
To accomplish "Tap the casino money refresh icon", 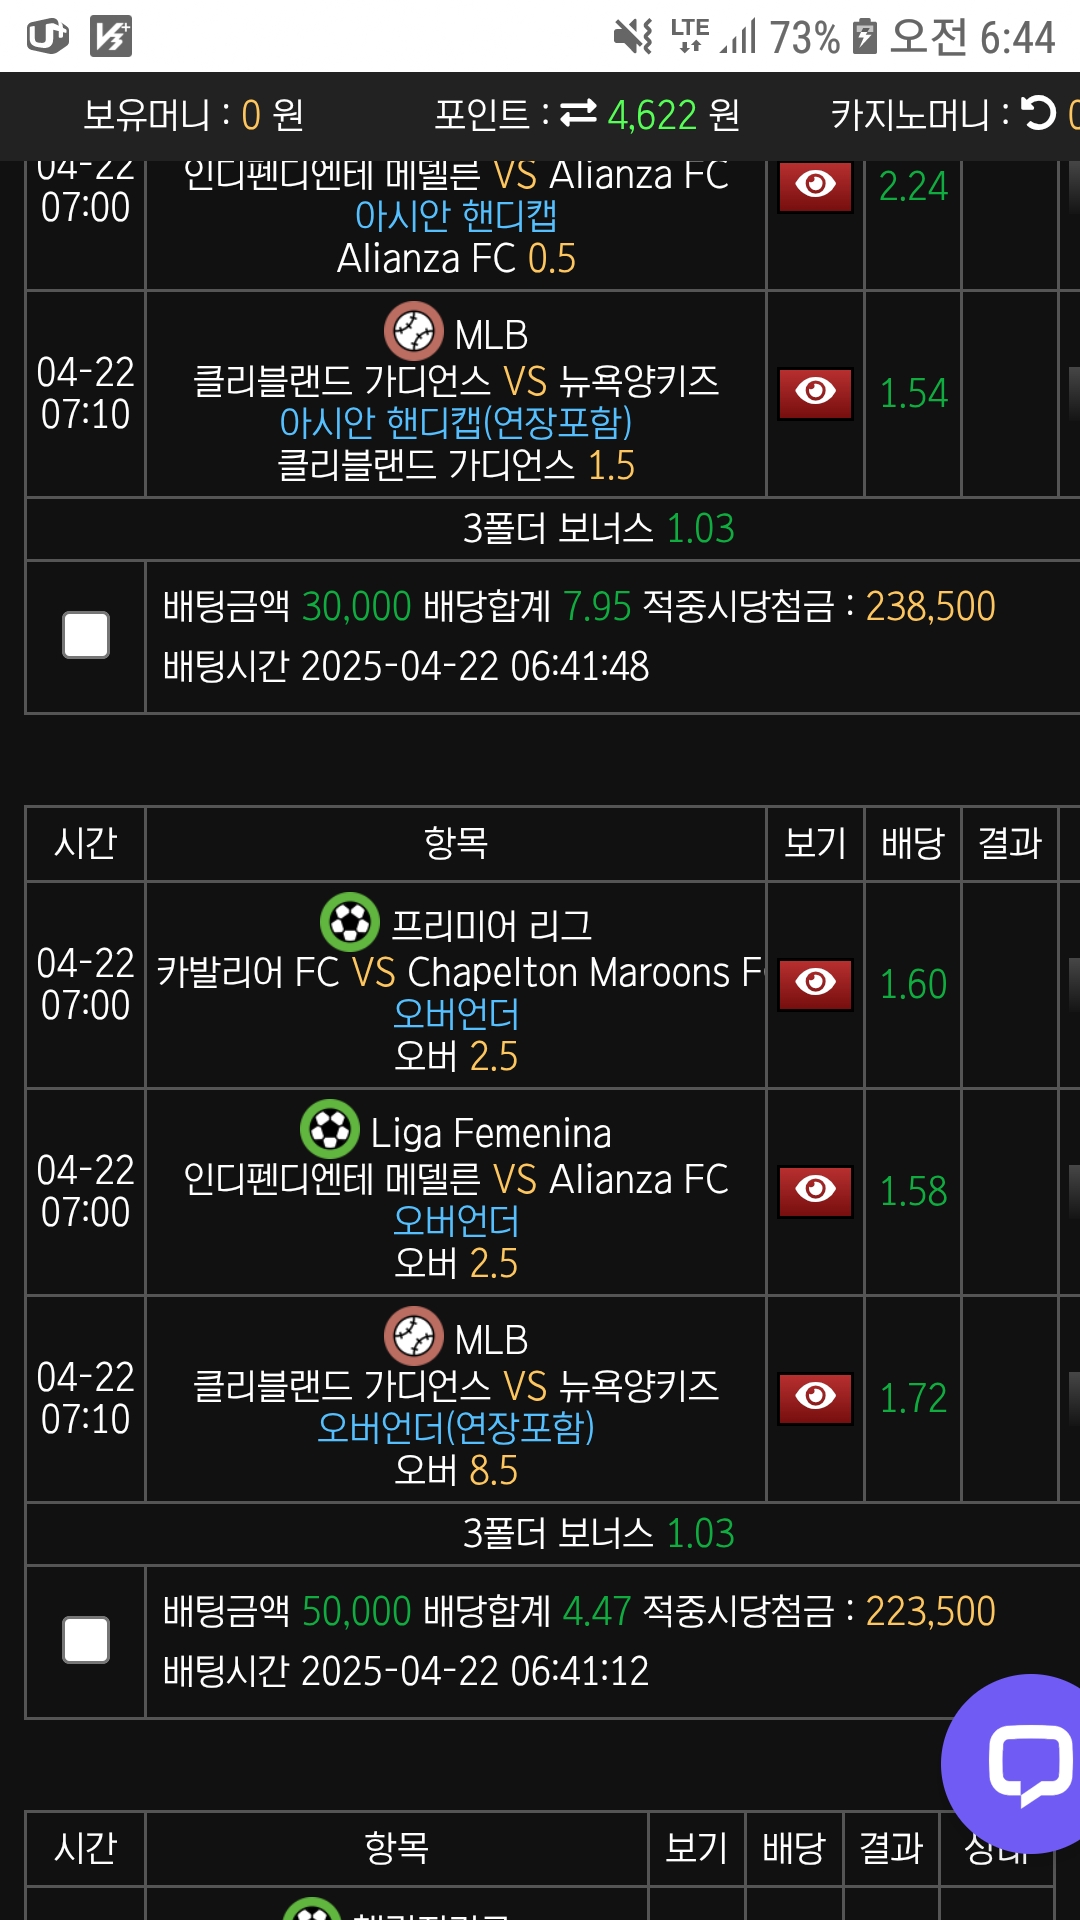I will pyautogui.click(x=1040, y=114).
